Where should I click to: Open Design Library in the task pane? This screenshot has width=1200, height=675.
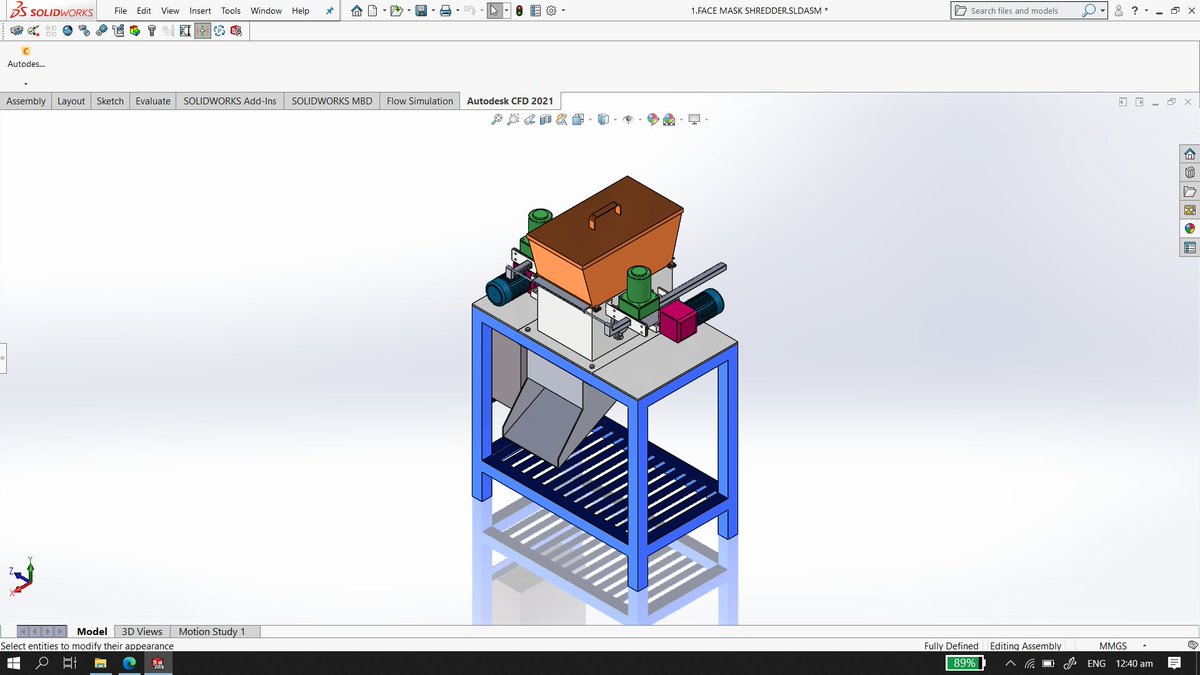tap(1190, 173)
